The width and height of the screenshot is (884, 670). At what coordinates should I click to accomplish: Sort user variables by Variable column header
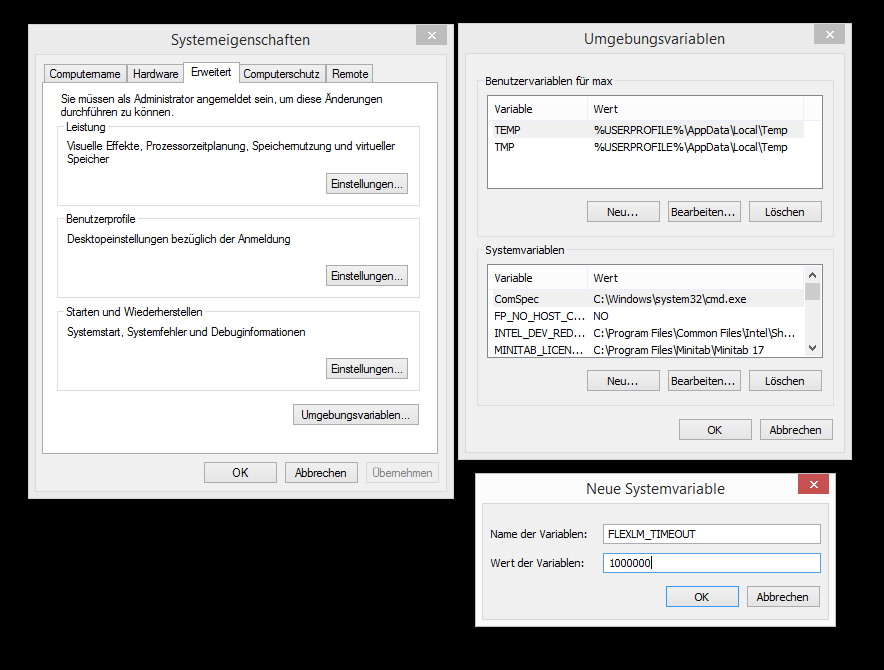(x=538, y=109)
